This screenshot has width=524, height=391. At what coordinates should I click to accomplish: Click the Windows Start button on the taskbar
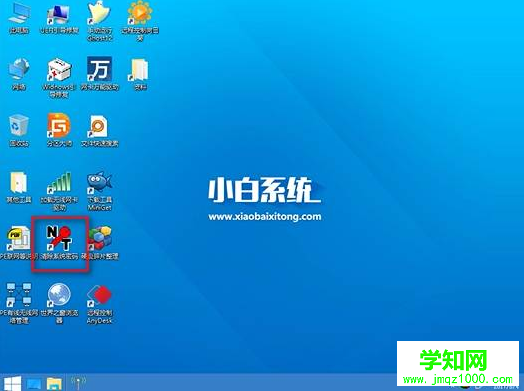click(x=13, y=383)
